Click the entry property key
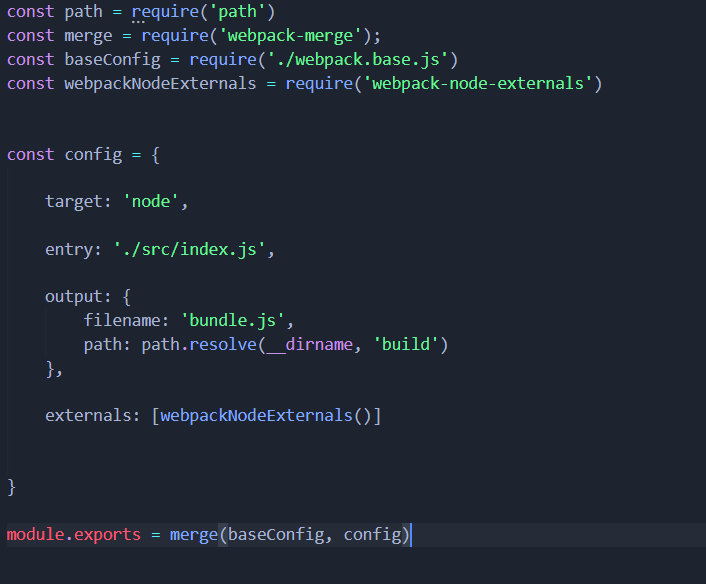The width and height of the screenshot is (706, 584). (70, 249)
